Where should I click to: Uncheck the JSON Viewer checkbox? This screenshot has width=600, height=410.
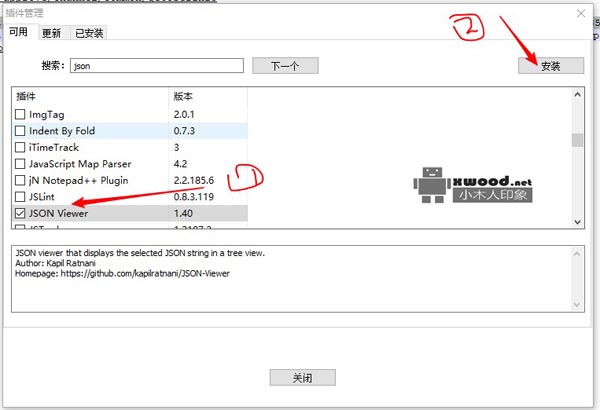coord(20,213)
